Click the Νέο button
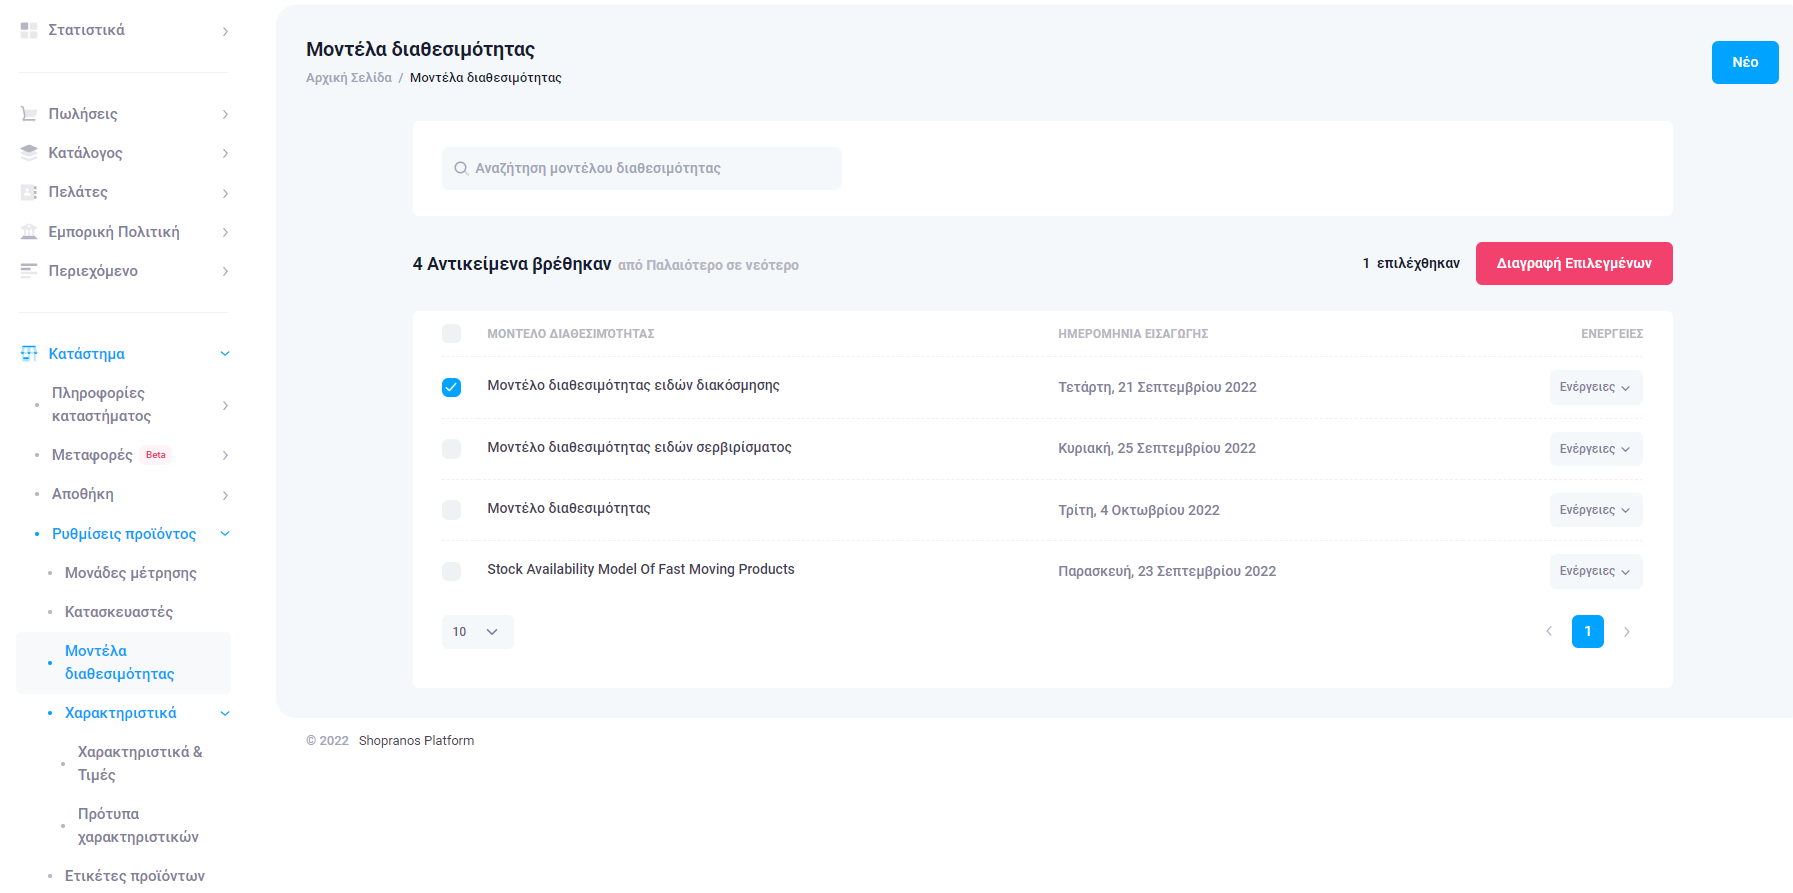1793x893 pixels. pos(1744,62)
